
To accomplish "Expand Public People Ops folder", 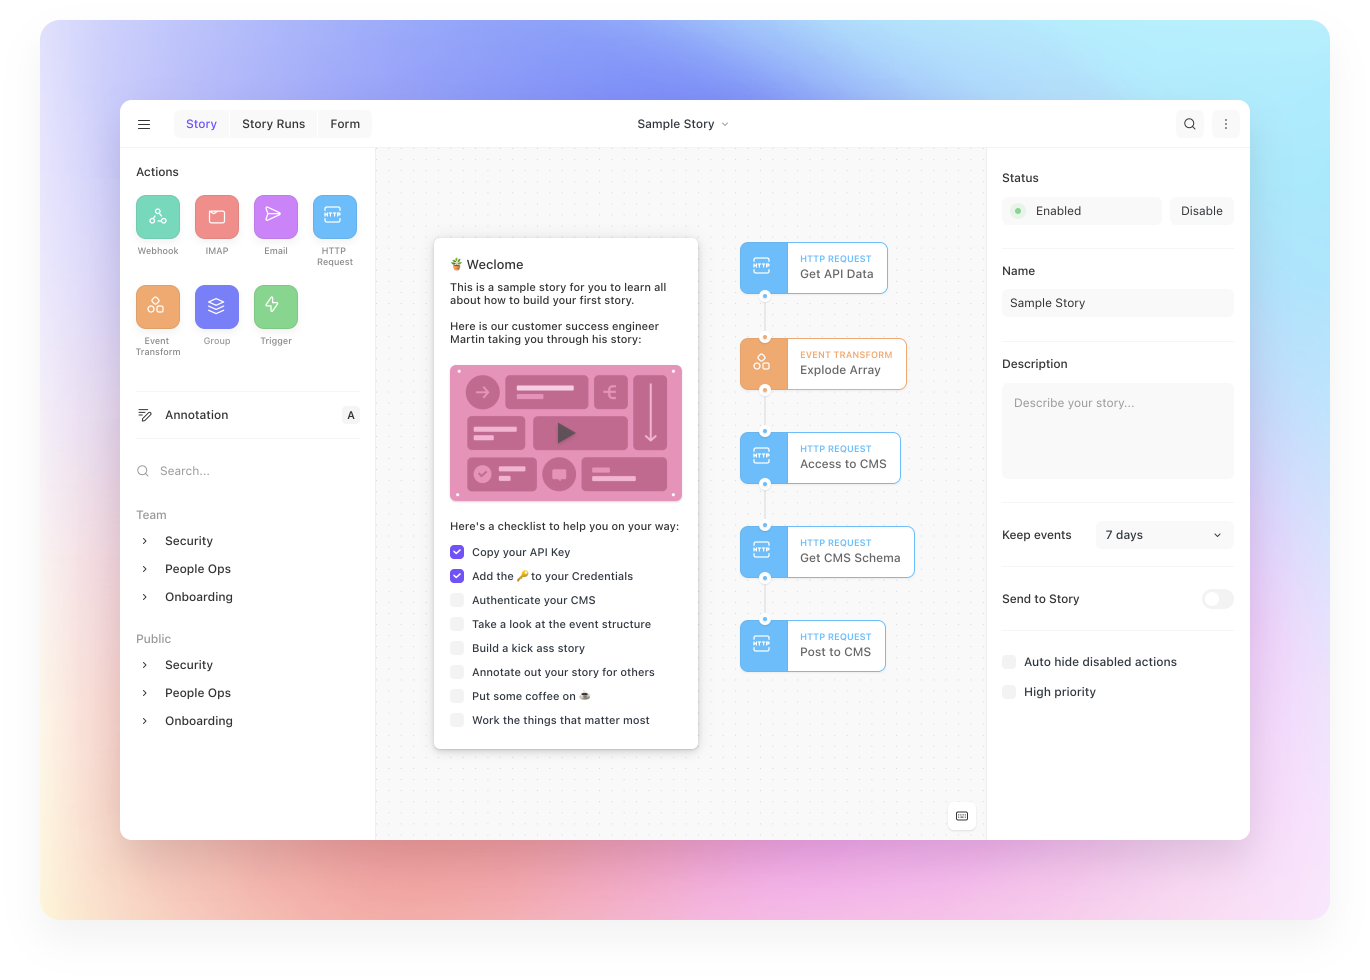I will 145,693.
